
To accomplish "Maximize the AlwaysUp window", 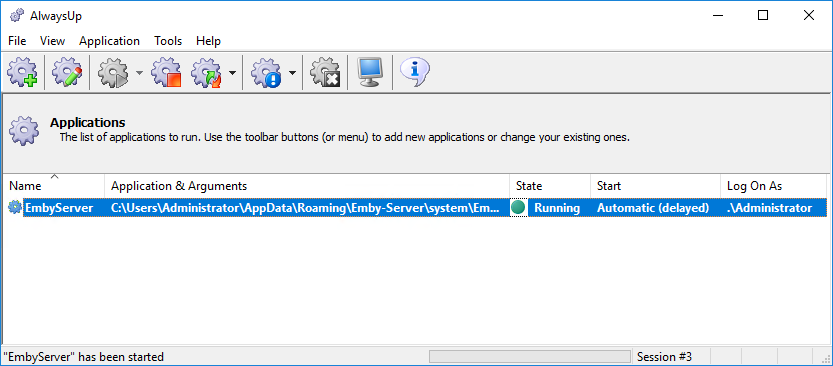I will click(763, 15).
